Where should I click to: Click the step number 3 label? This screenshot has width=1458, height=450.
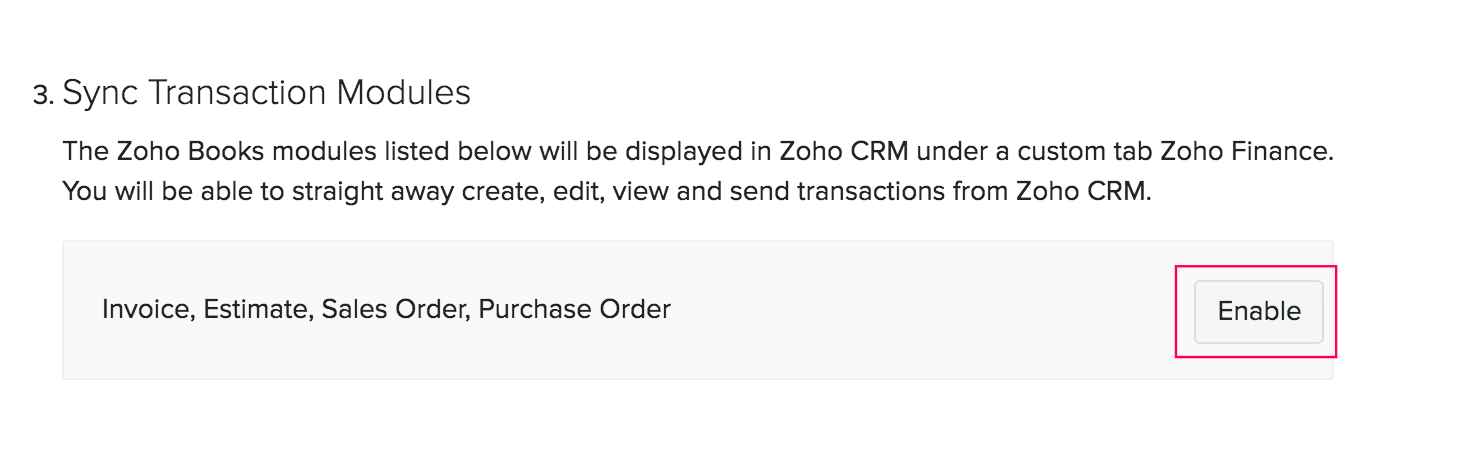[x=42, y=95]
